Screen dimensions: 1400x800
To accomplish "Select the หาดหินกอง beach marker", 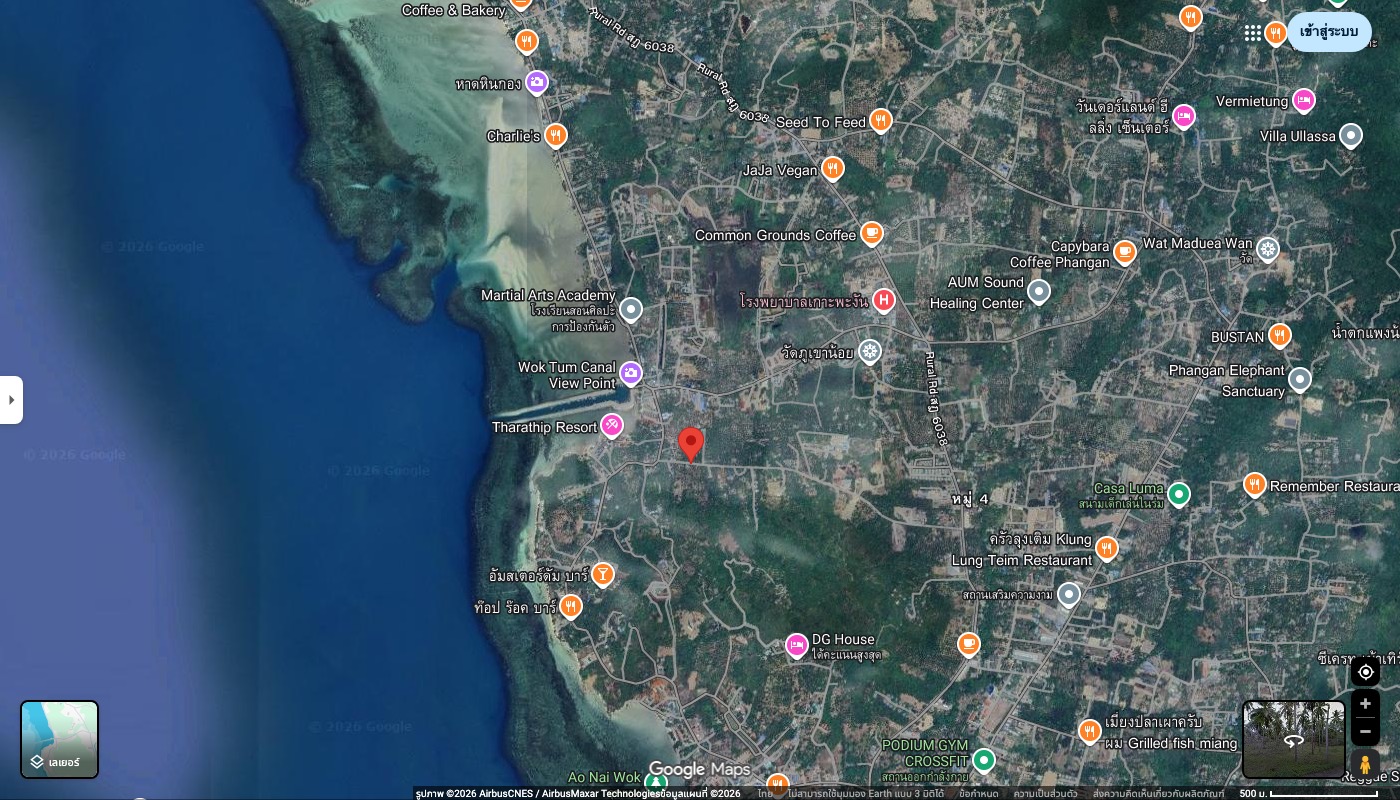I will click(537, 82).
